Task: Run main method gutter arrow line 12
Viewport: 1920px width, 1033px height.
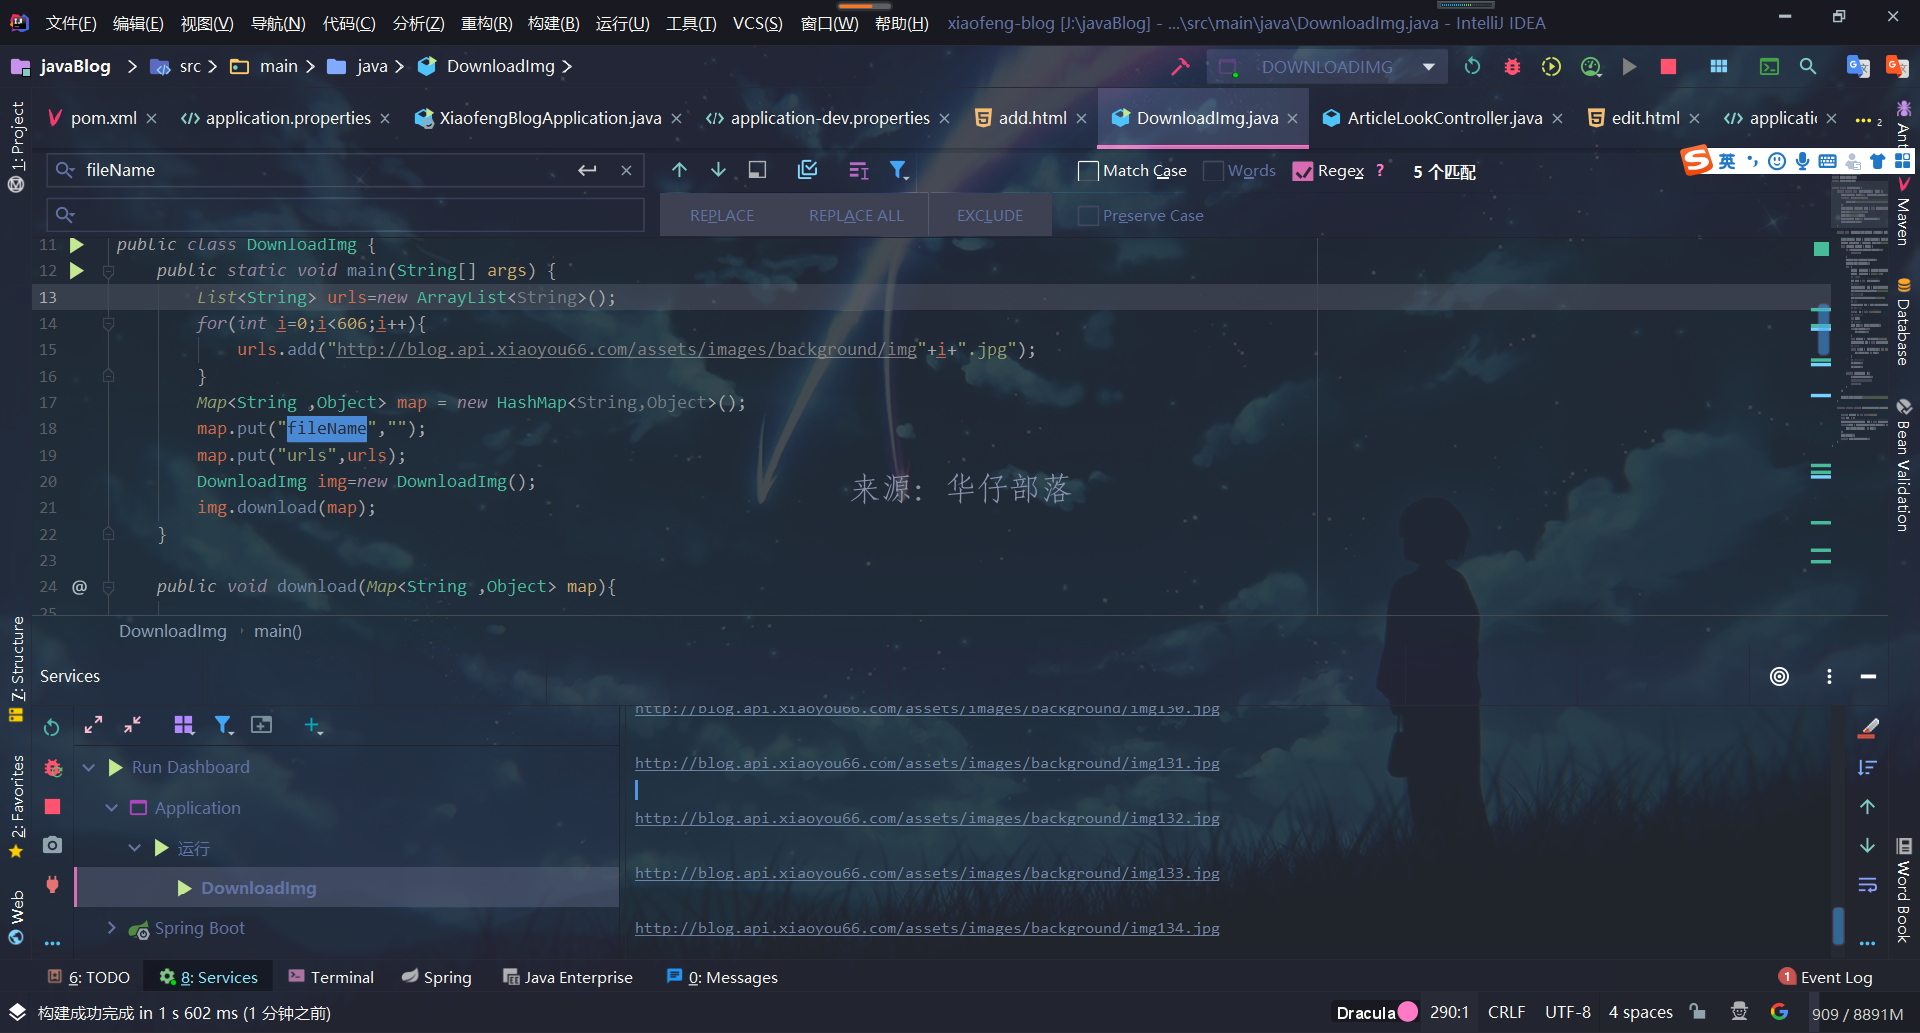Action: (77, 271)
